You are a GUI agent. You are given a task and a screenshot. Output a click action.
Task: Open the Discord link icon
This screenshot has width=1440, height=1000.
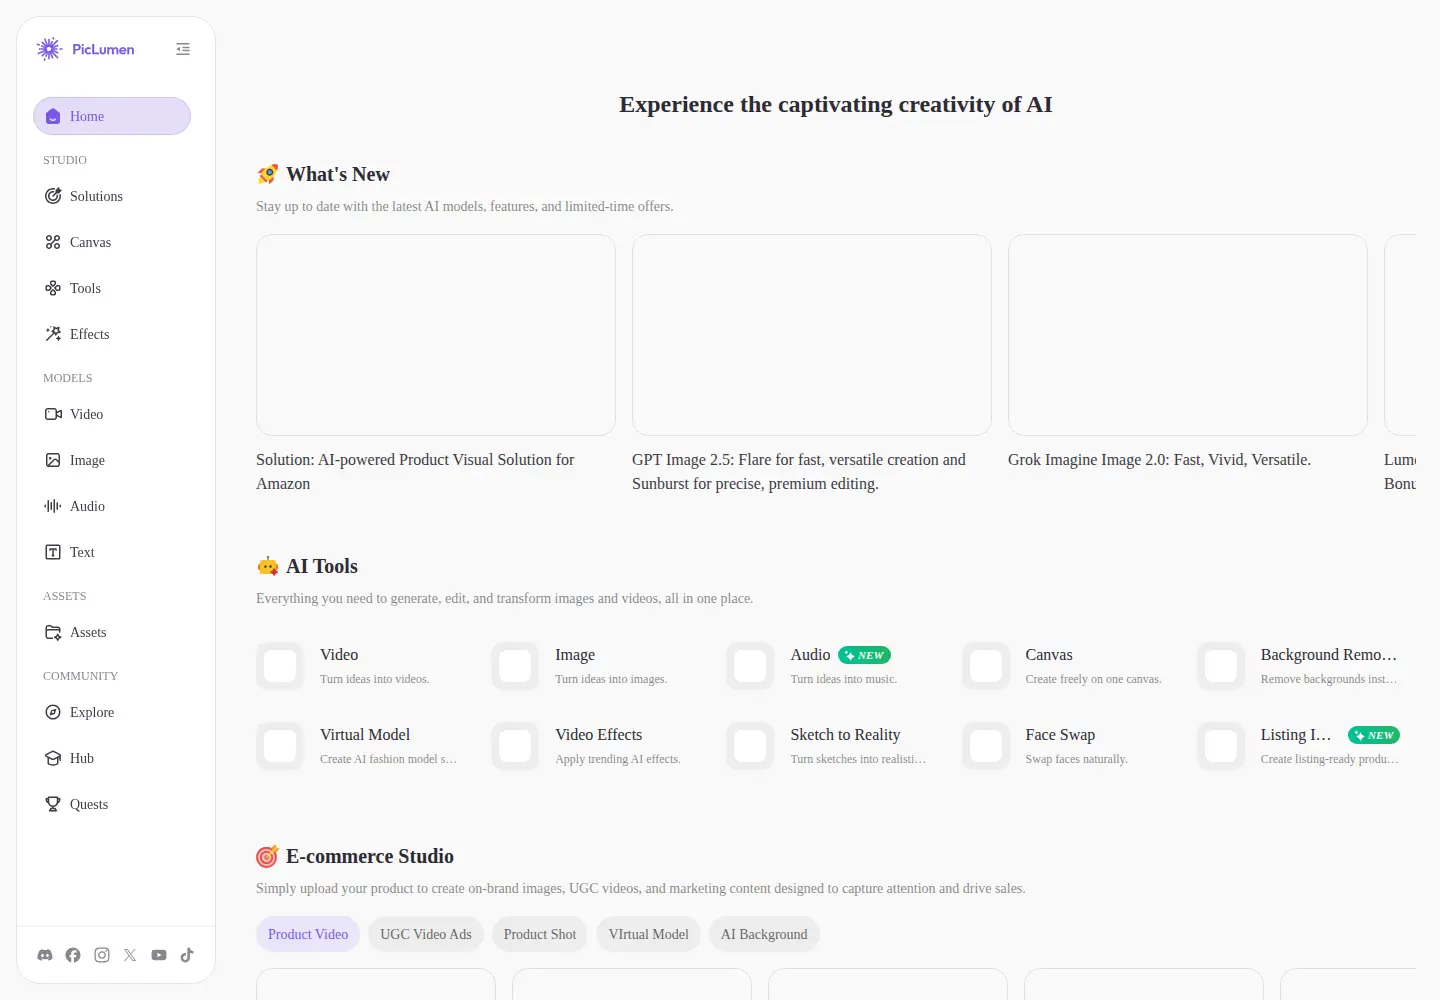pos(45,955)
